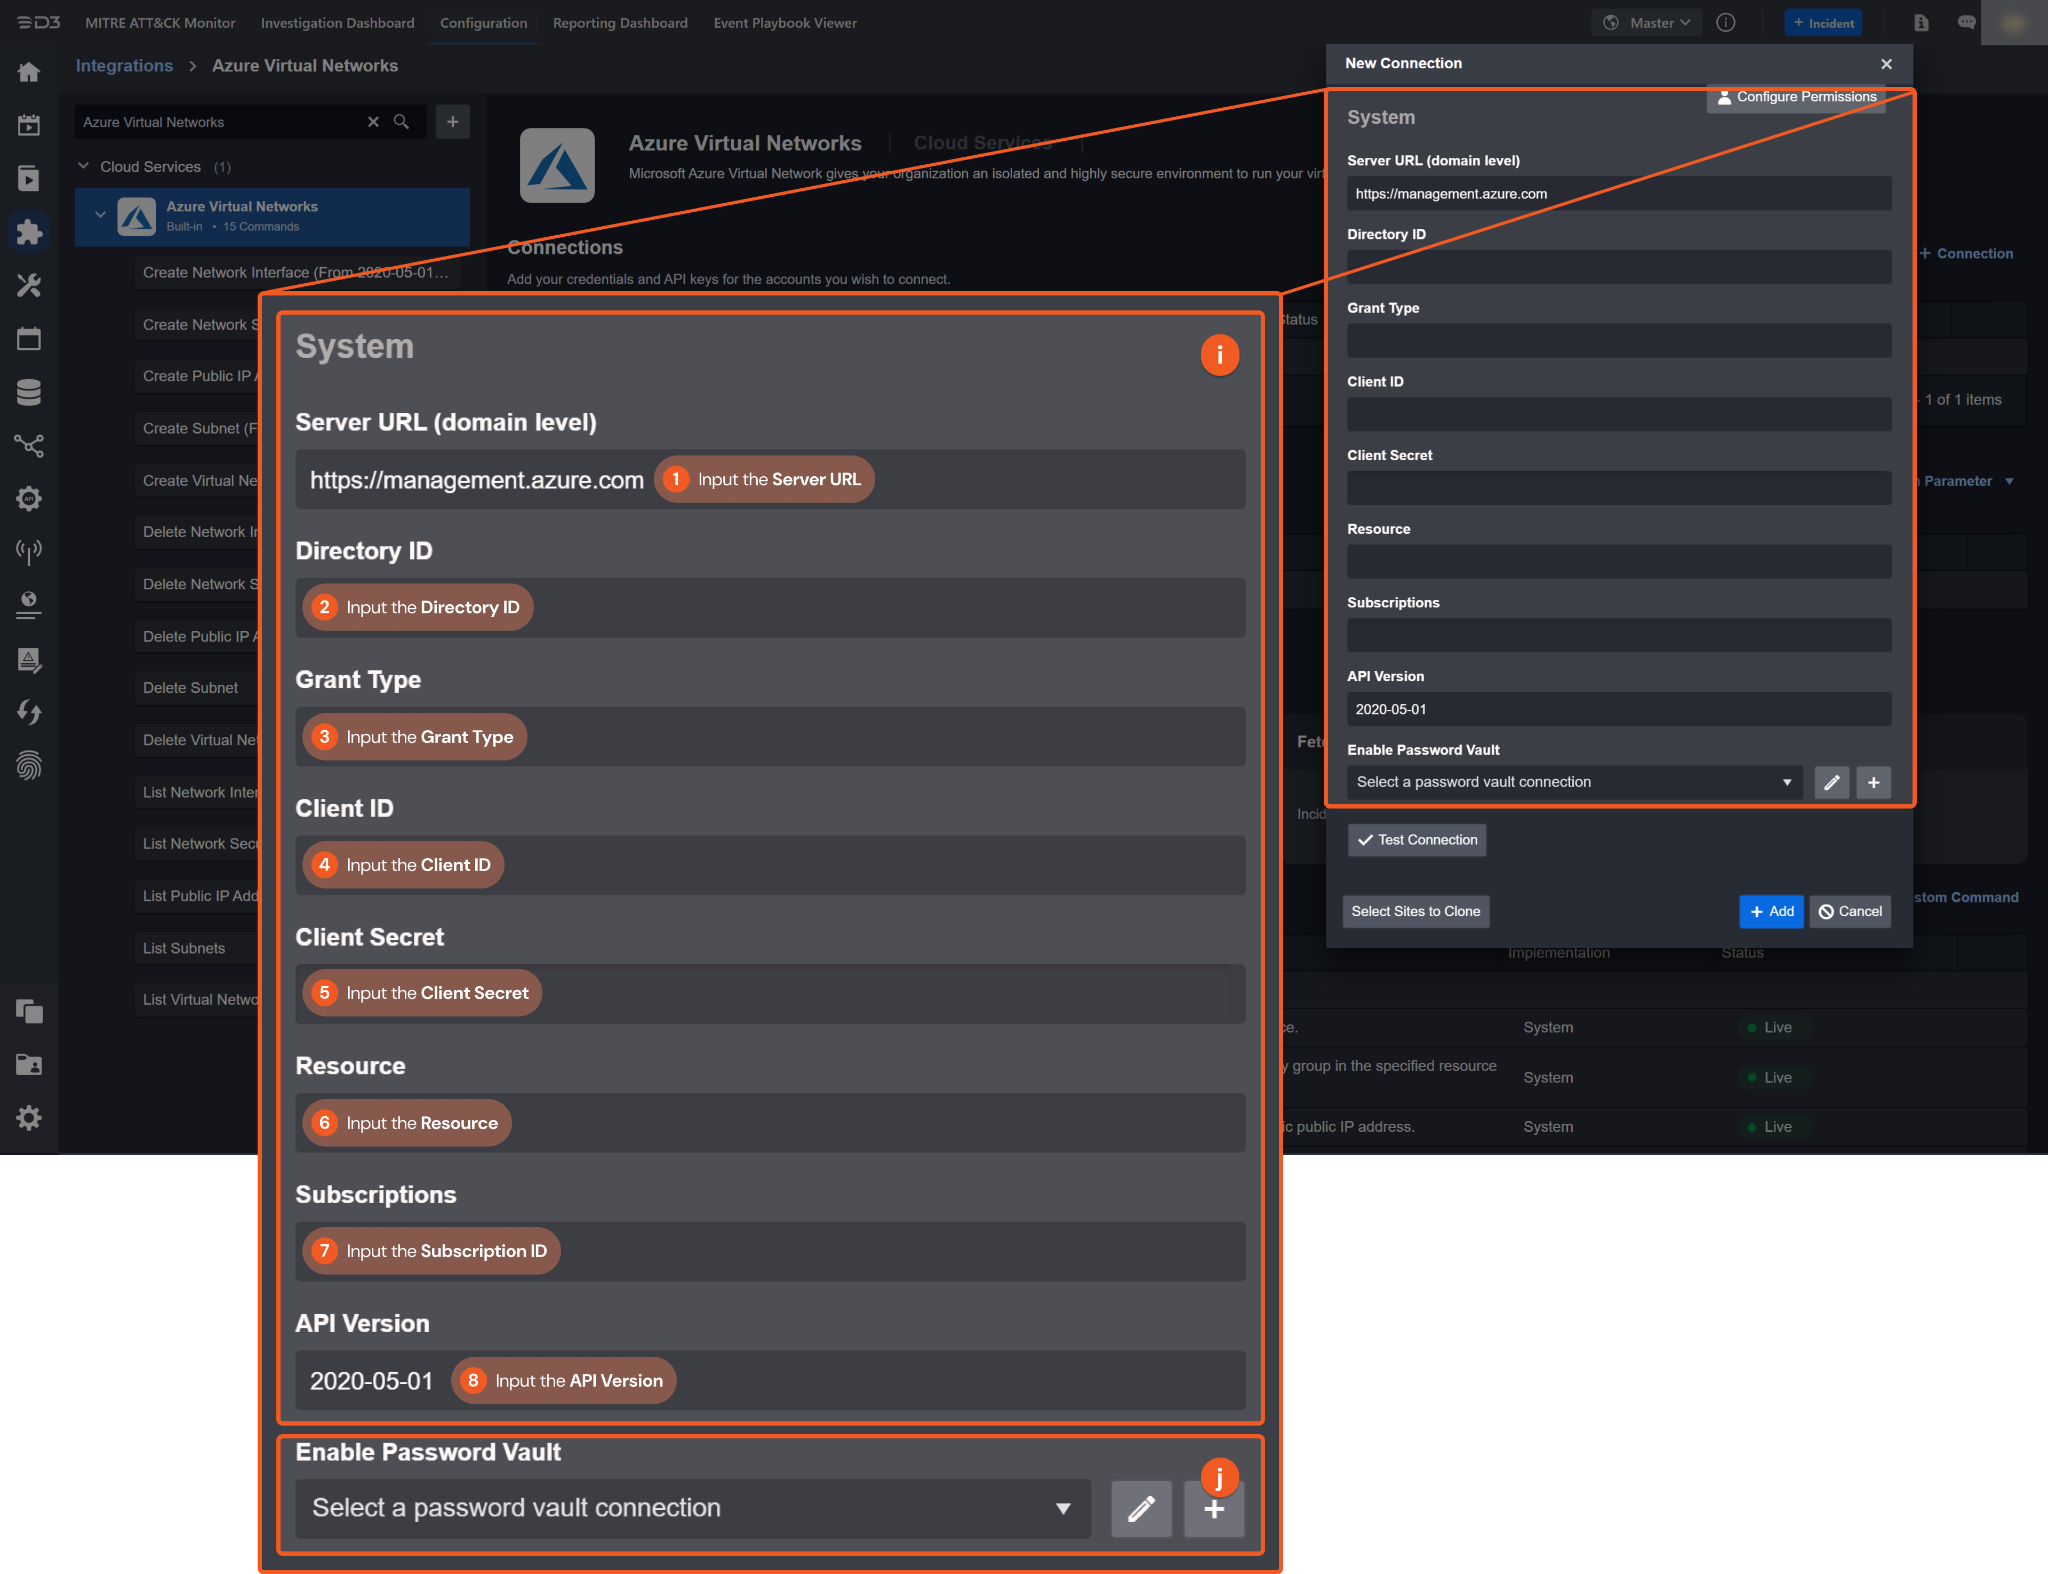
Task: Open the password vault connection dropdown
Action: pos(1574,782)
